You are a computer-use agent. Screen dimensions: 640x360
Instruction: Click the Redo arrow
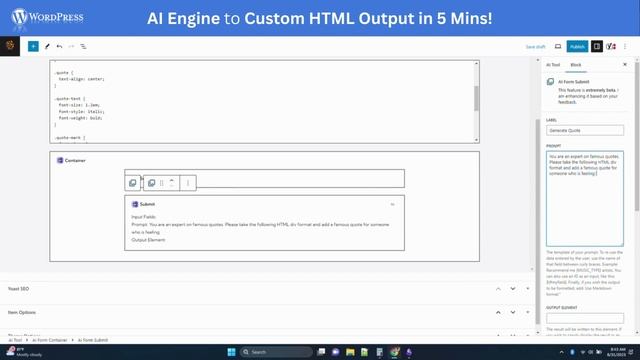pyautogui.click(x=71, y=47)
